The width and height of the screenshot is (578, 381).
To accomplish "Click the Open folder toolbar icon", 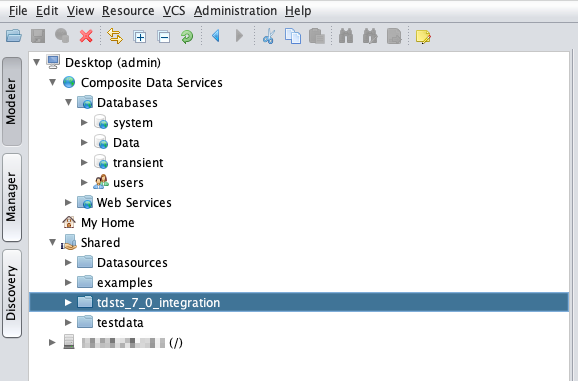I will (14, 36).
